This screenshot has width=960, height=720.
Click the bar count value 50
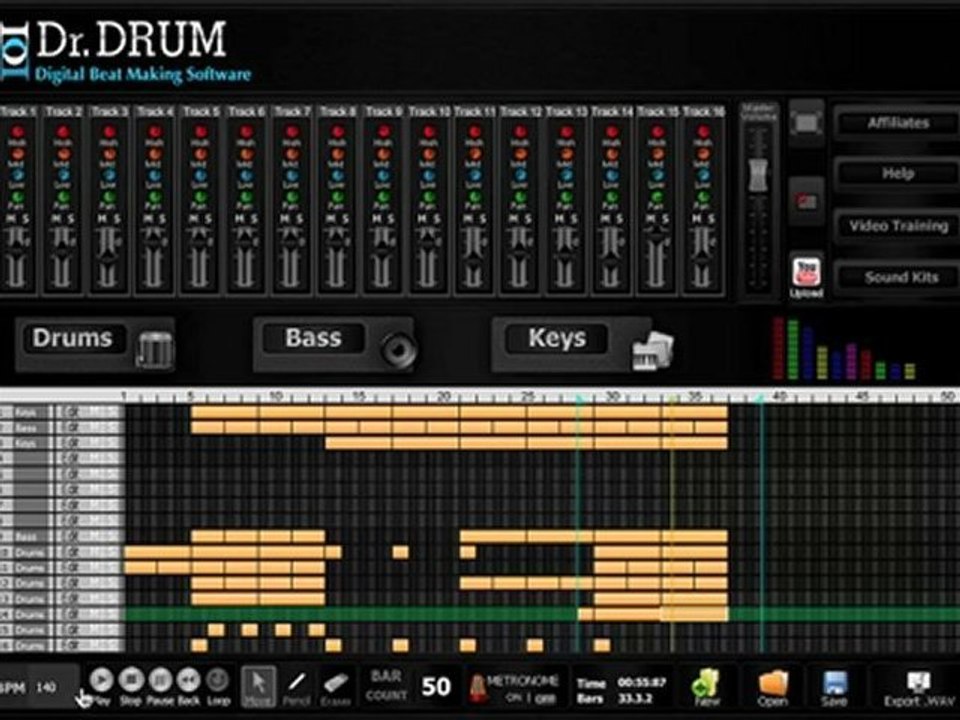[436, 686]
